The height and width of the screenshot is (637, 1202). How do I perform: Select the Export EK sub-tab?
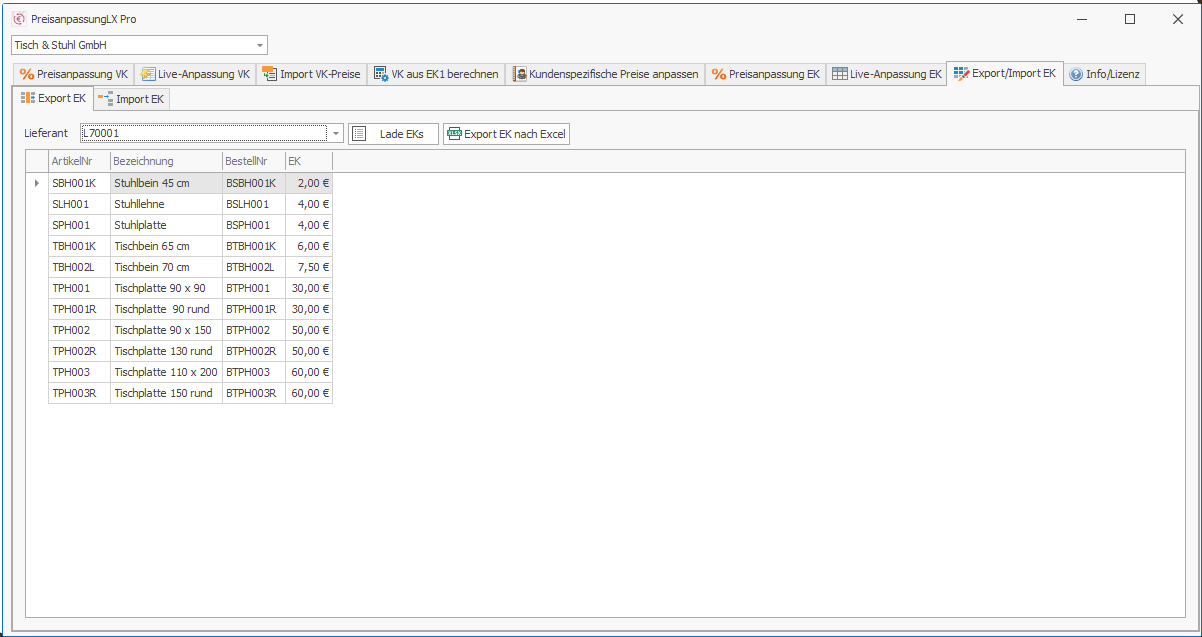(53, 98)
